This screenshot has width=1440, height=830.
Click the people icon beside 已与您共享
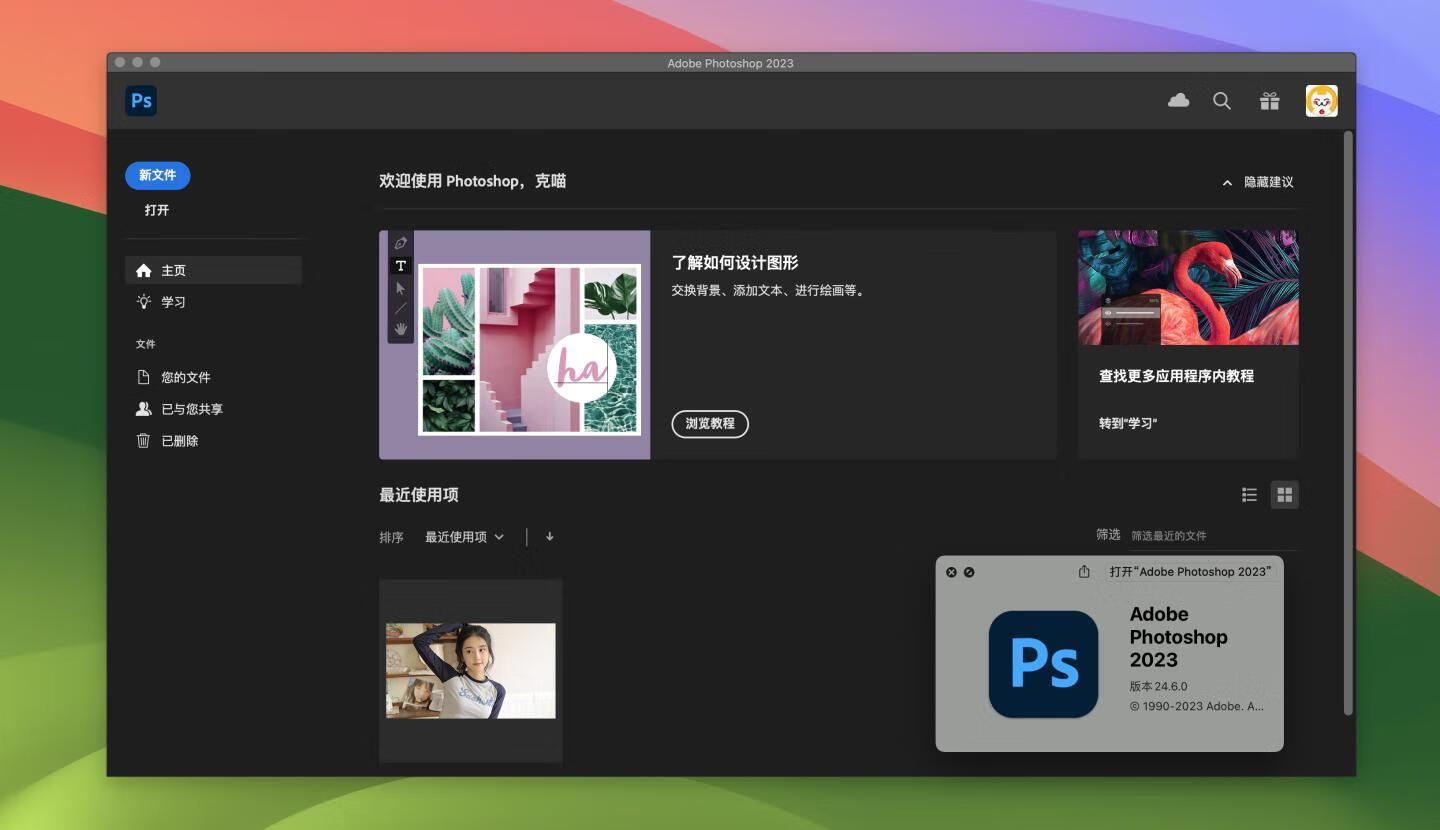[144, 409]
